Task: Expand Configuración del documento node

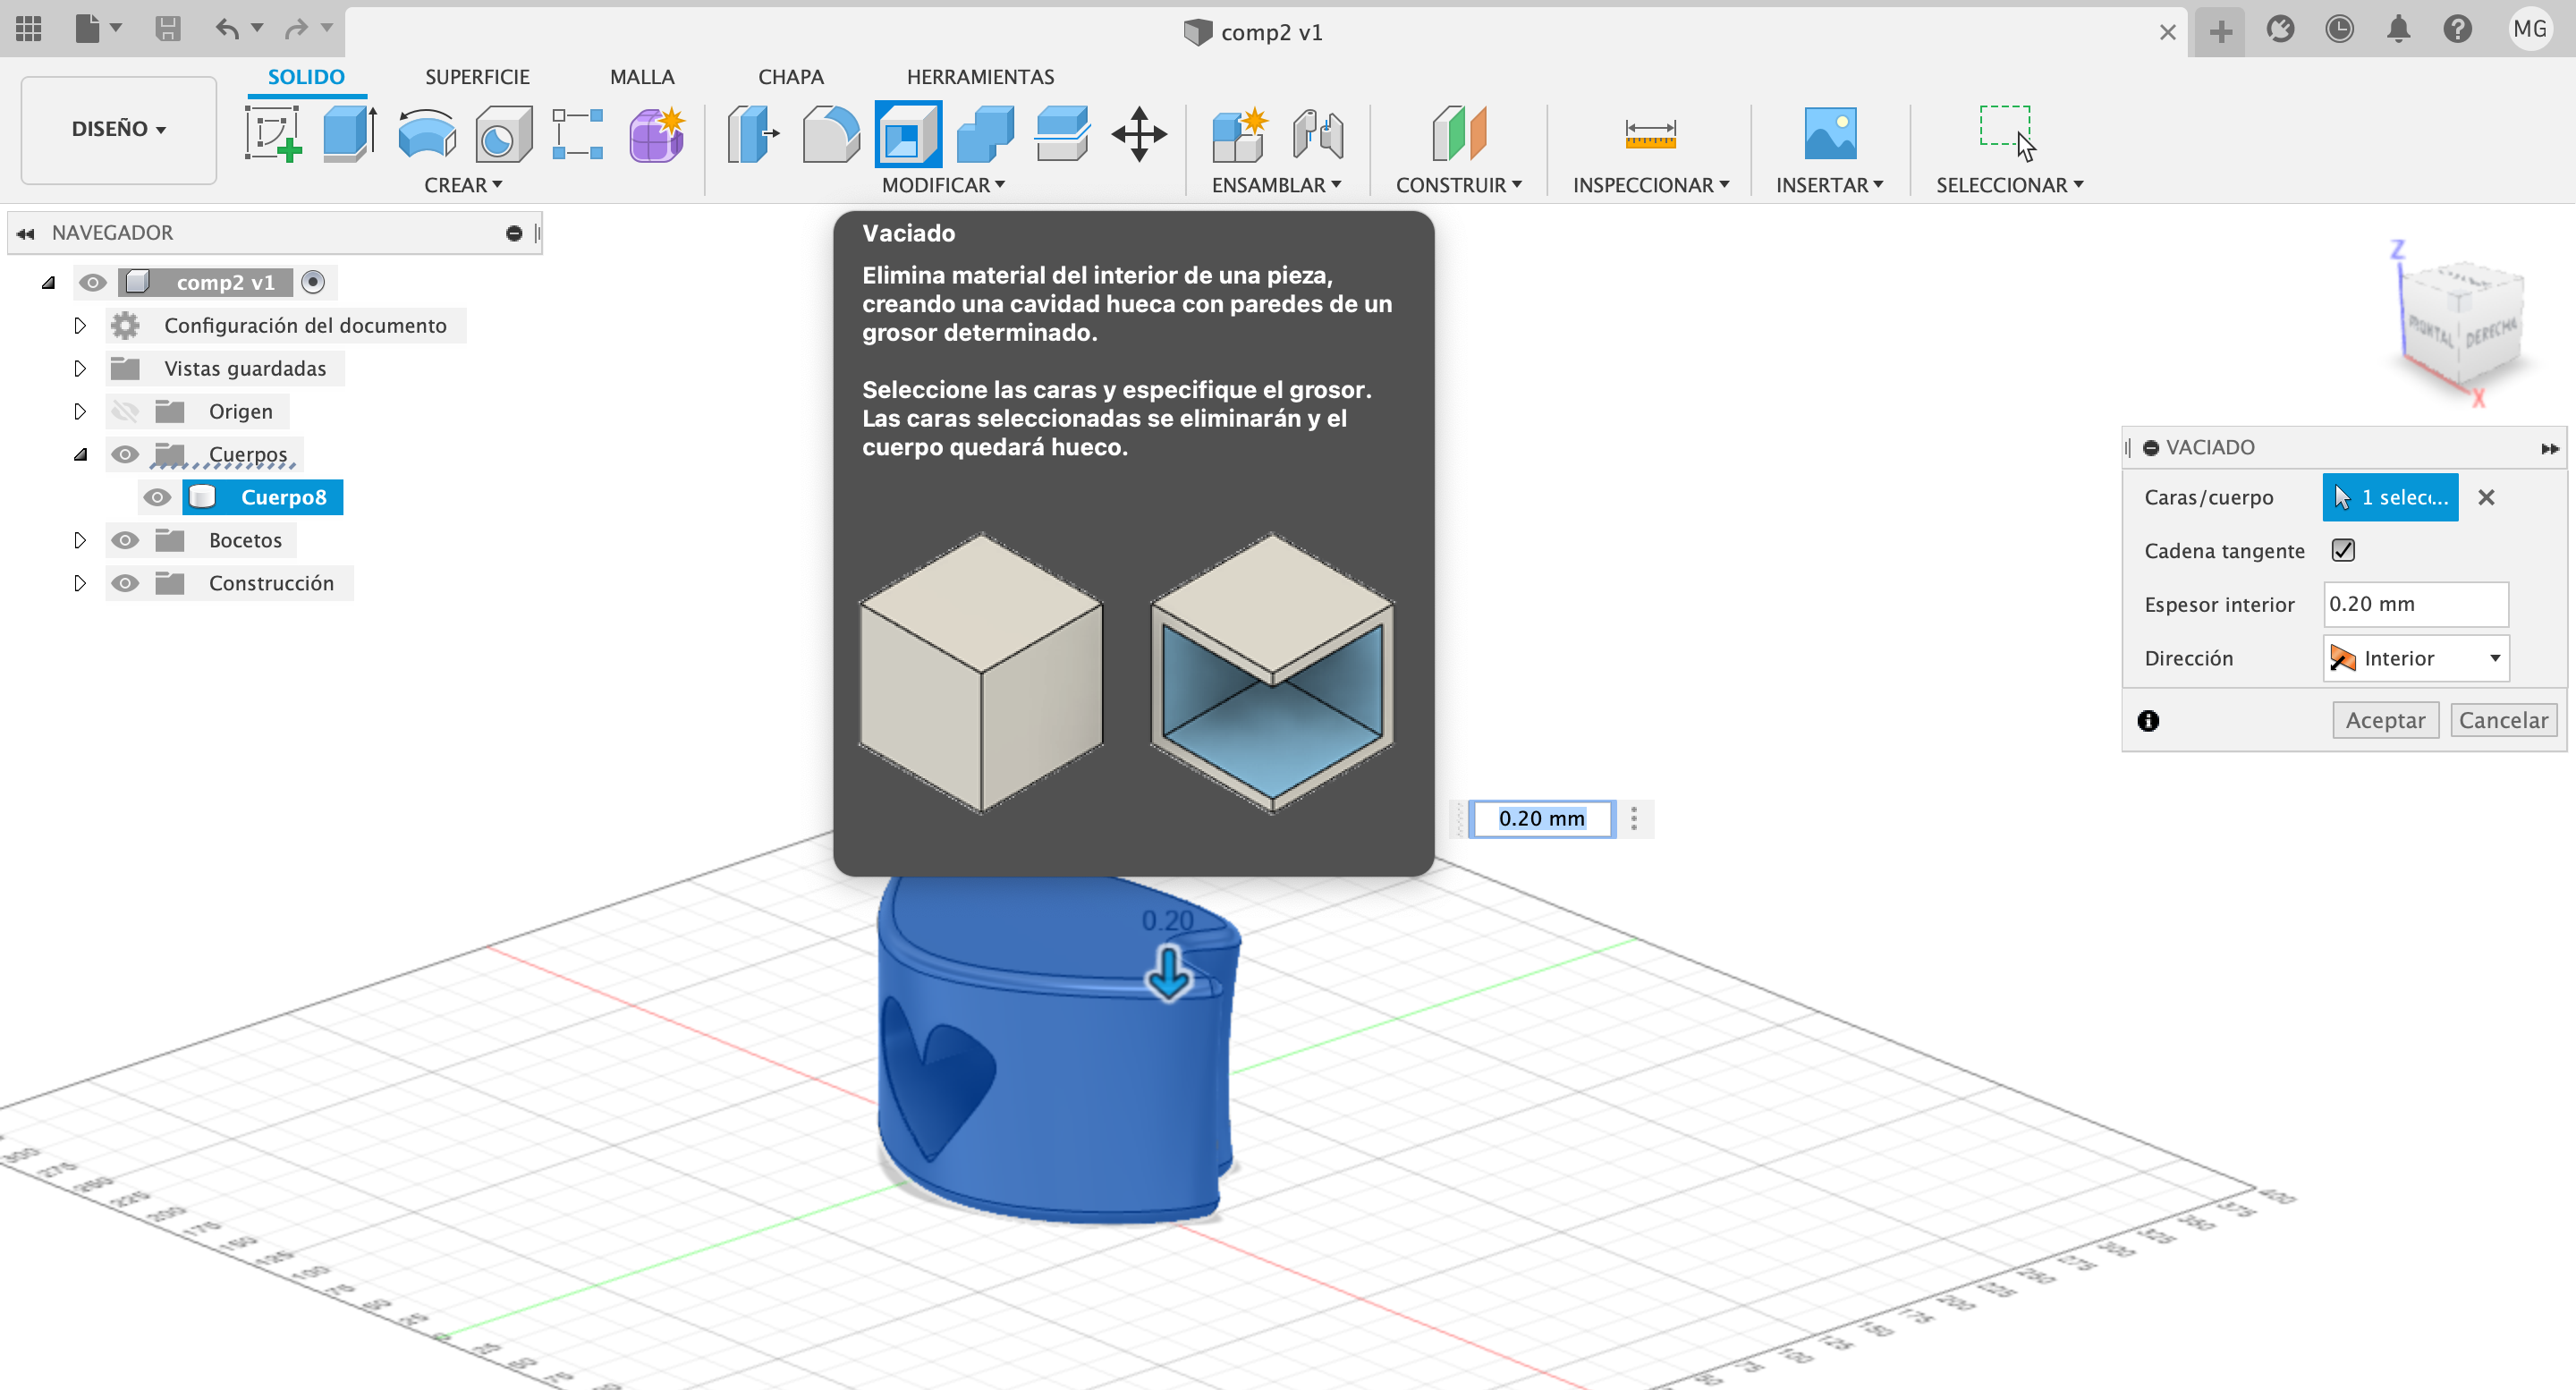Action: tap(80, 325)
